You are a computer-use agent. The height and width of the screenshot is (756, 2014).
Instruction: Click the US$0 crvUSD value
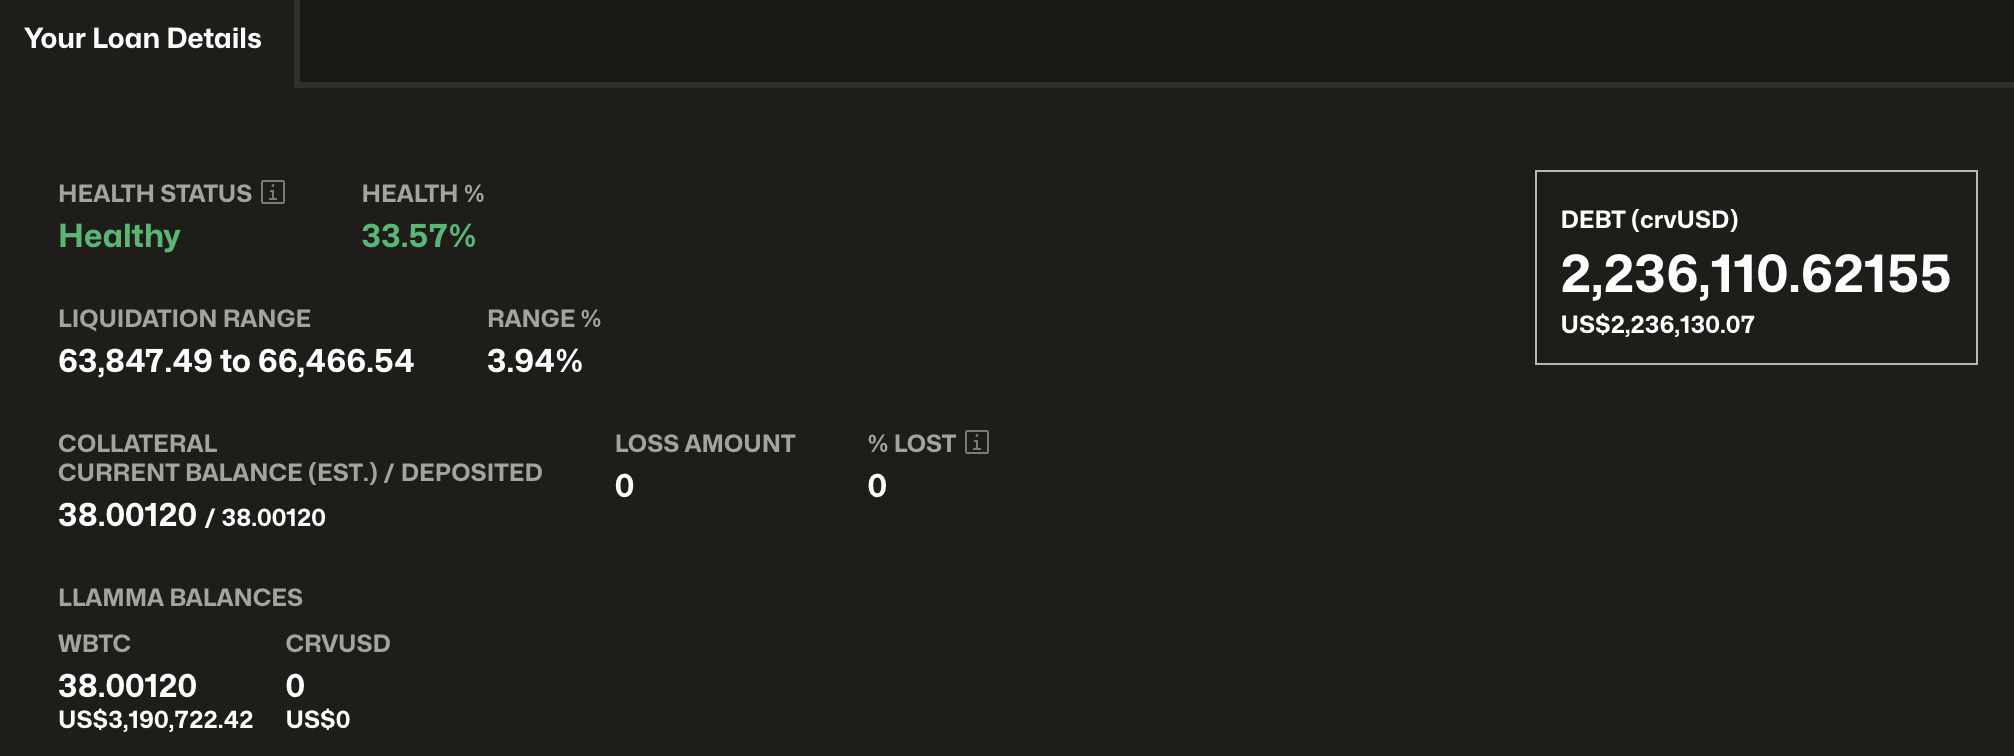tap(317, 720)
